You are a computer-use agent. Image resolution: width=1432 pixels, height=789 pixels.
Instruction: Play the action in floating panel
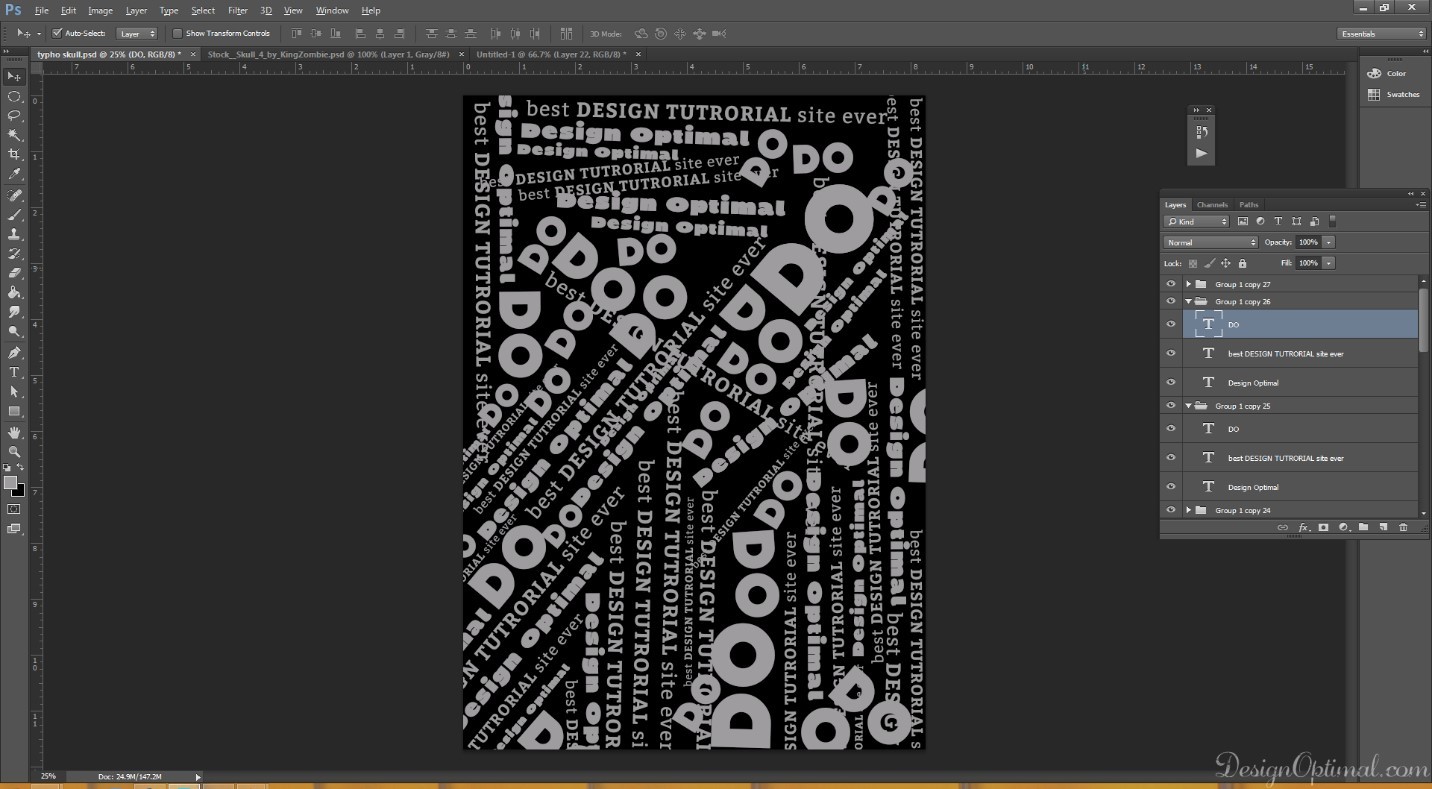[x=1201, y=153]
